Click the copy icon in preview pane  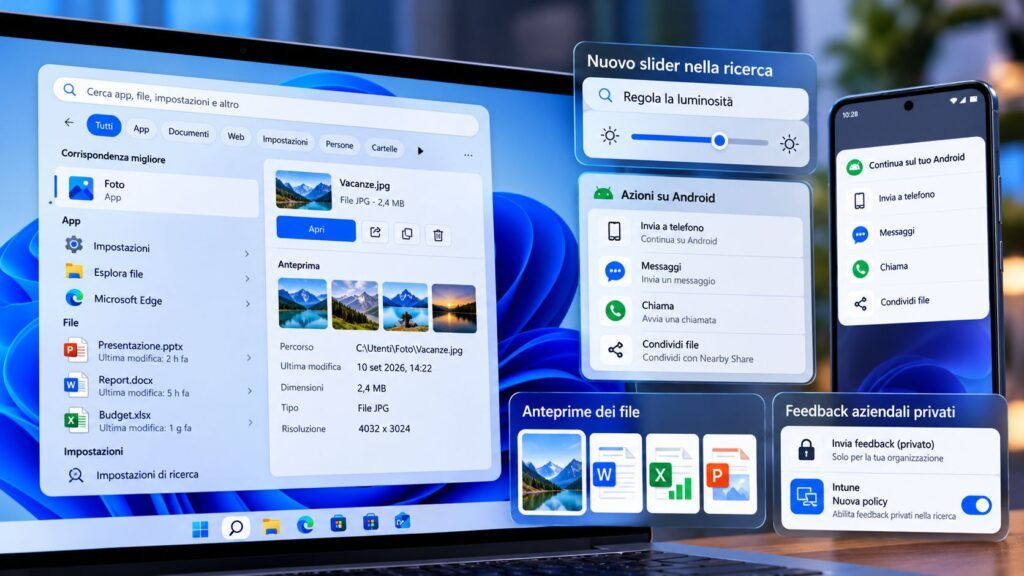[x=407, y=234]
